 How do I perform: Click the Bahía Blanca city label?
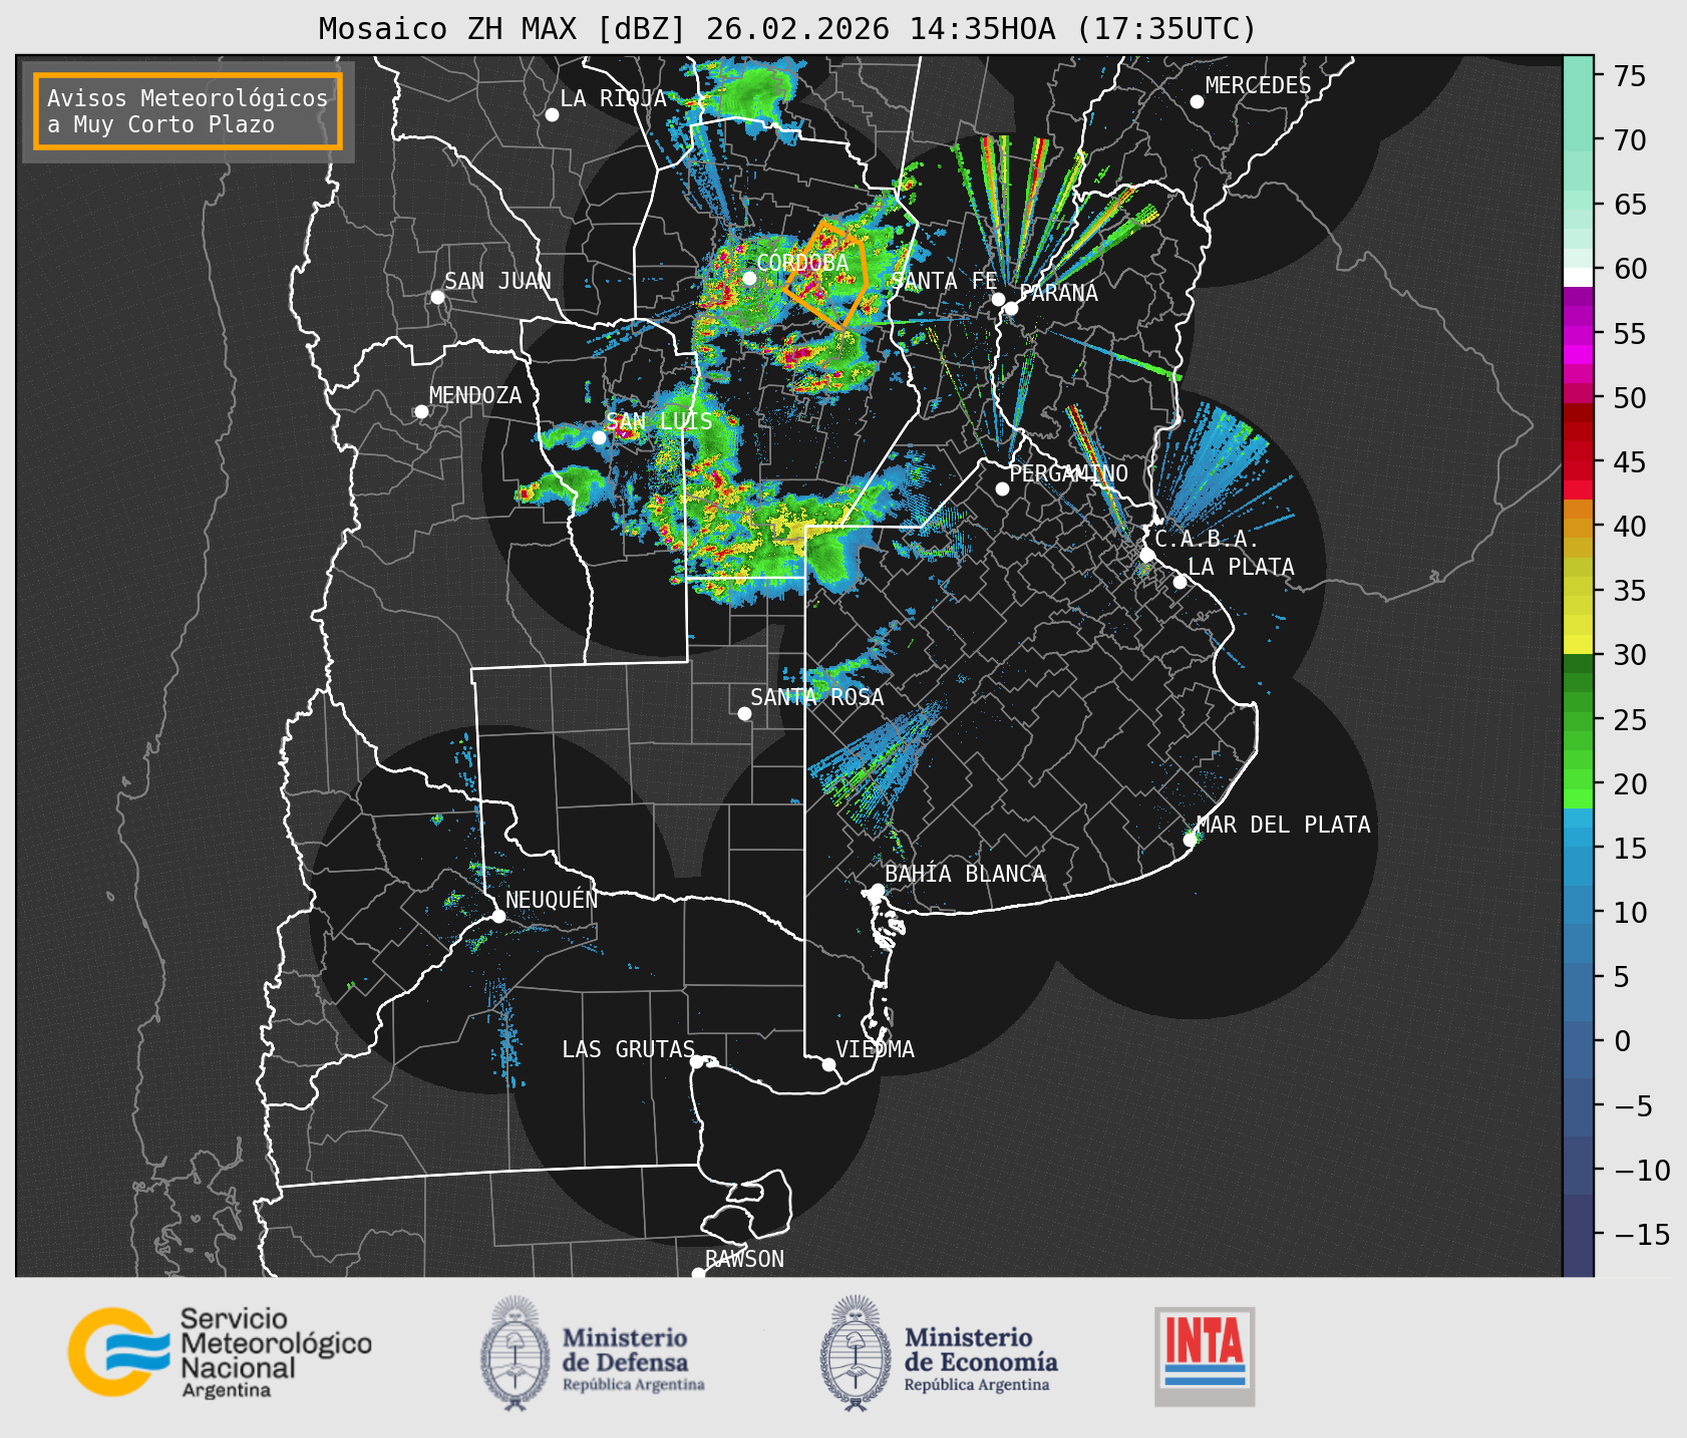(x=964, y=874)
